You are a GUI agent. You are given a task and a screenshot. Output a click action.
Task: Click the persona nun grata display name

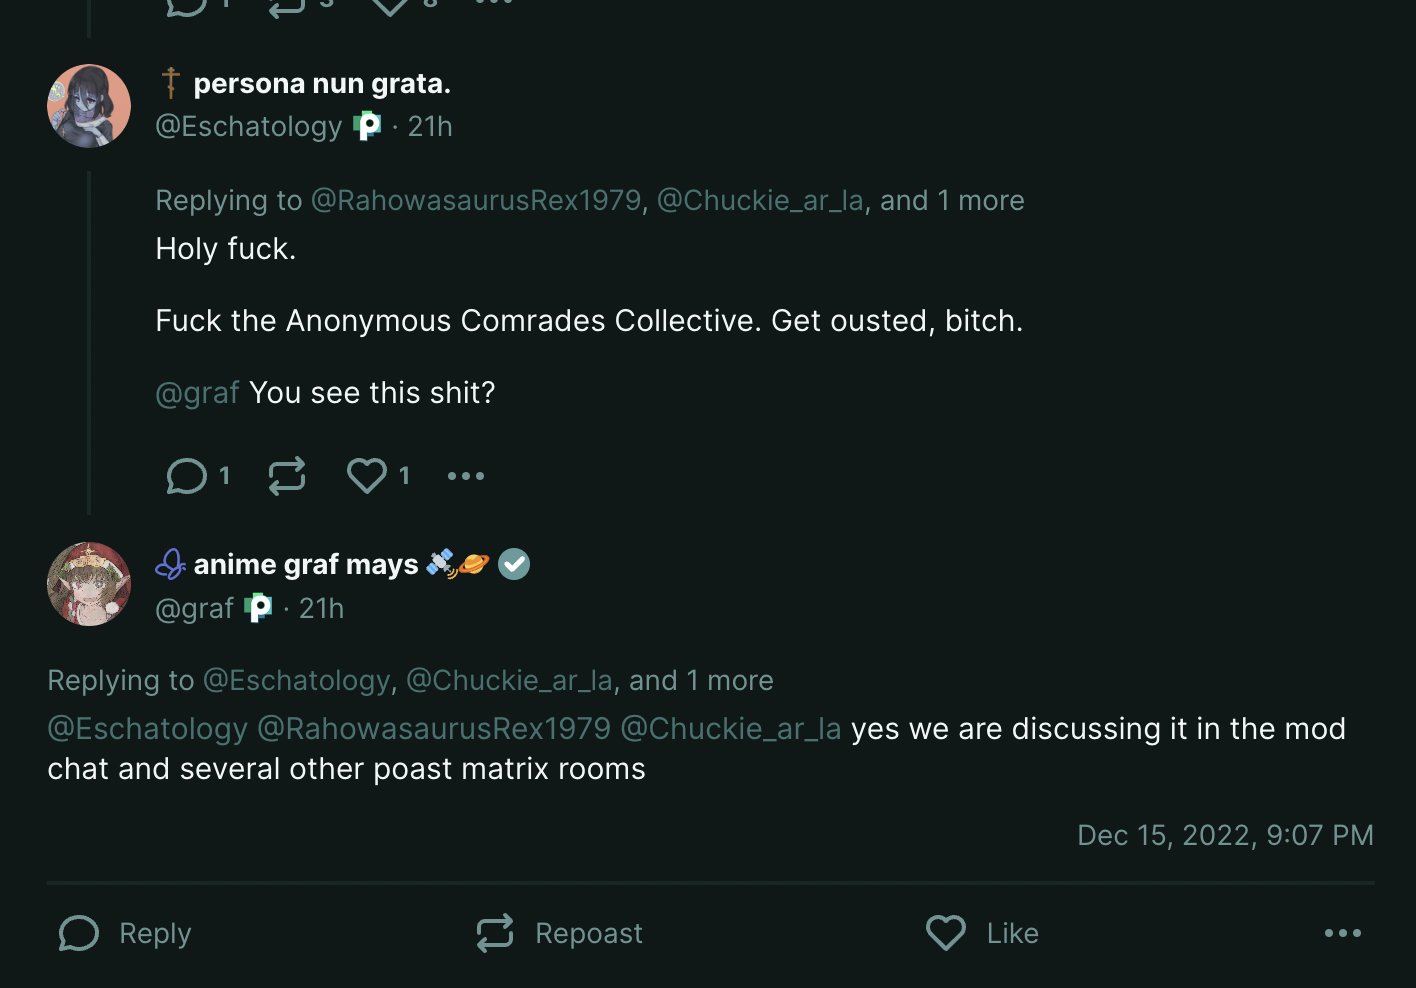click(x=322, y=84)
